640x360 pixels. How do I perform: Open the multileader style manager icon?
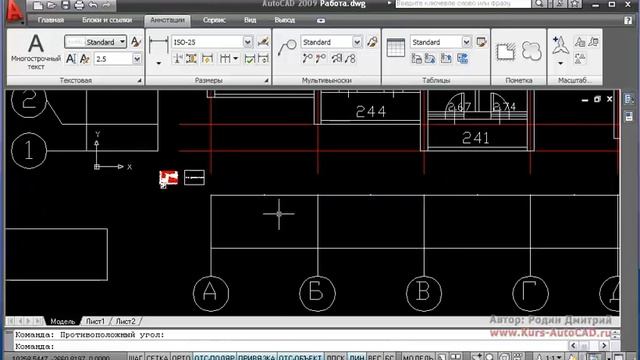click(x=372, y=42)
